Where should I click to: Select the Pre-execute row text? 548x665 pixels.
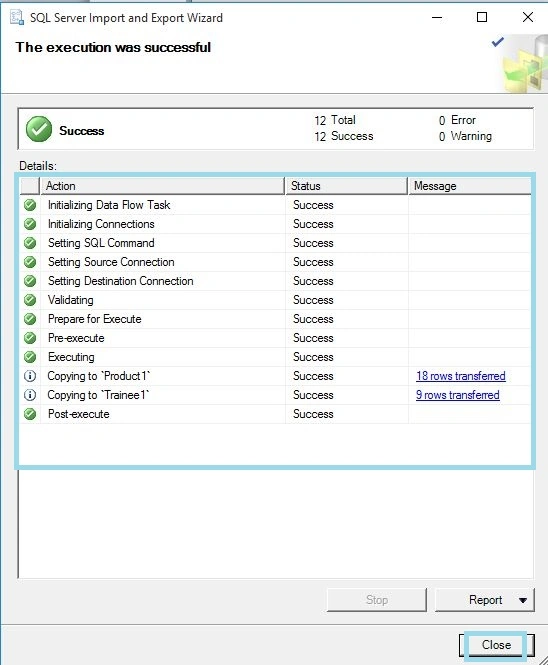pyautogui.click(x=76, y=338)
